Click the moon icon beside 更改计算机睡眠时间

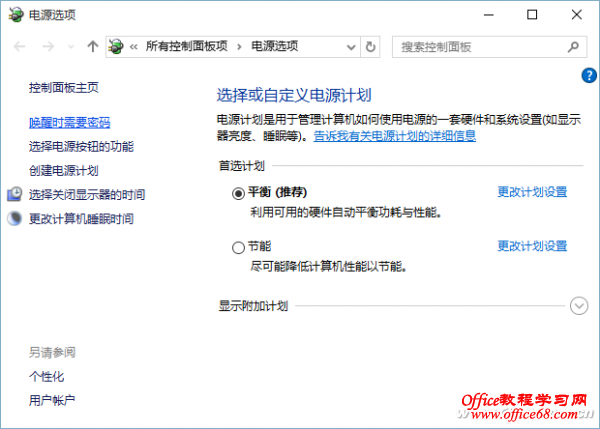[15, 218]
